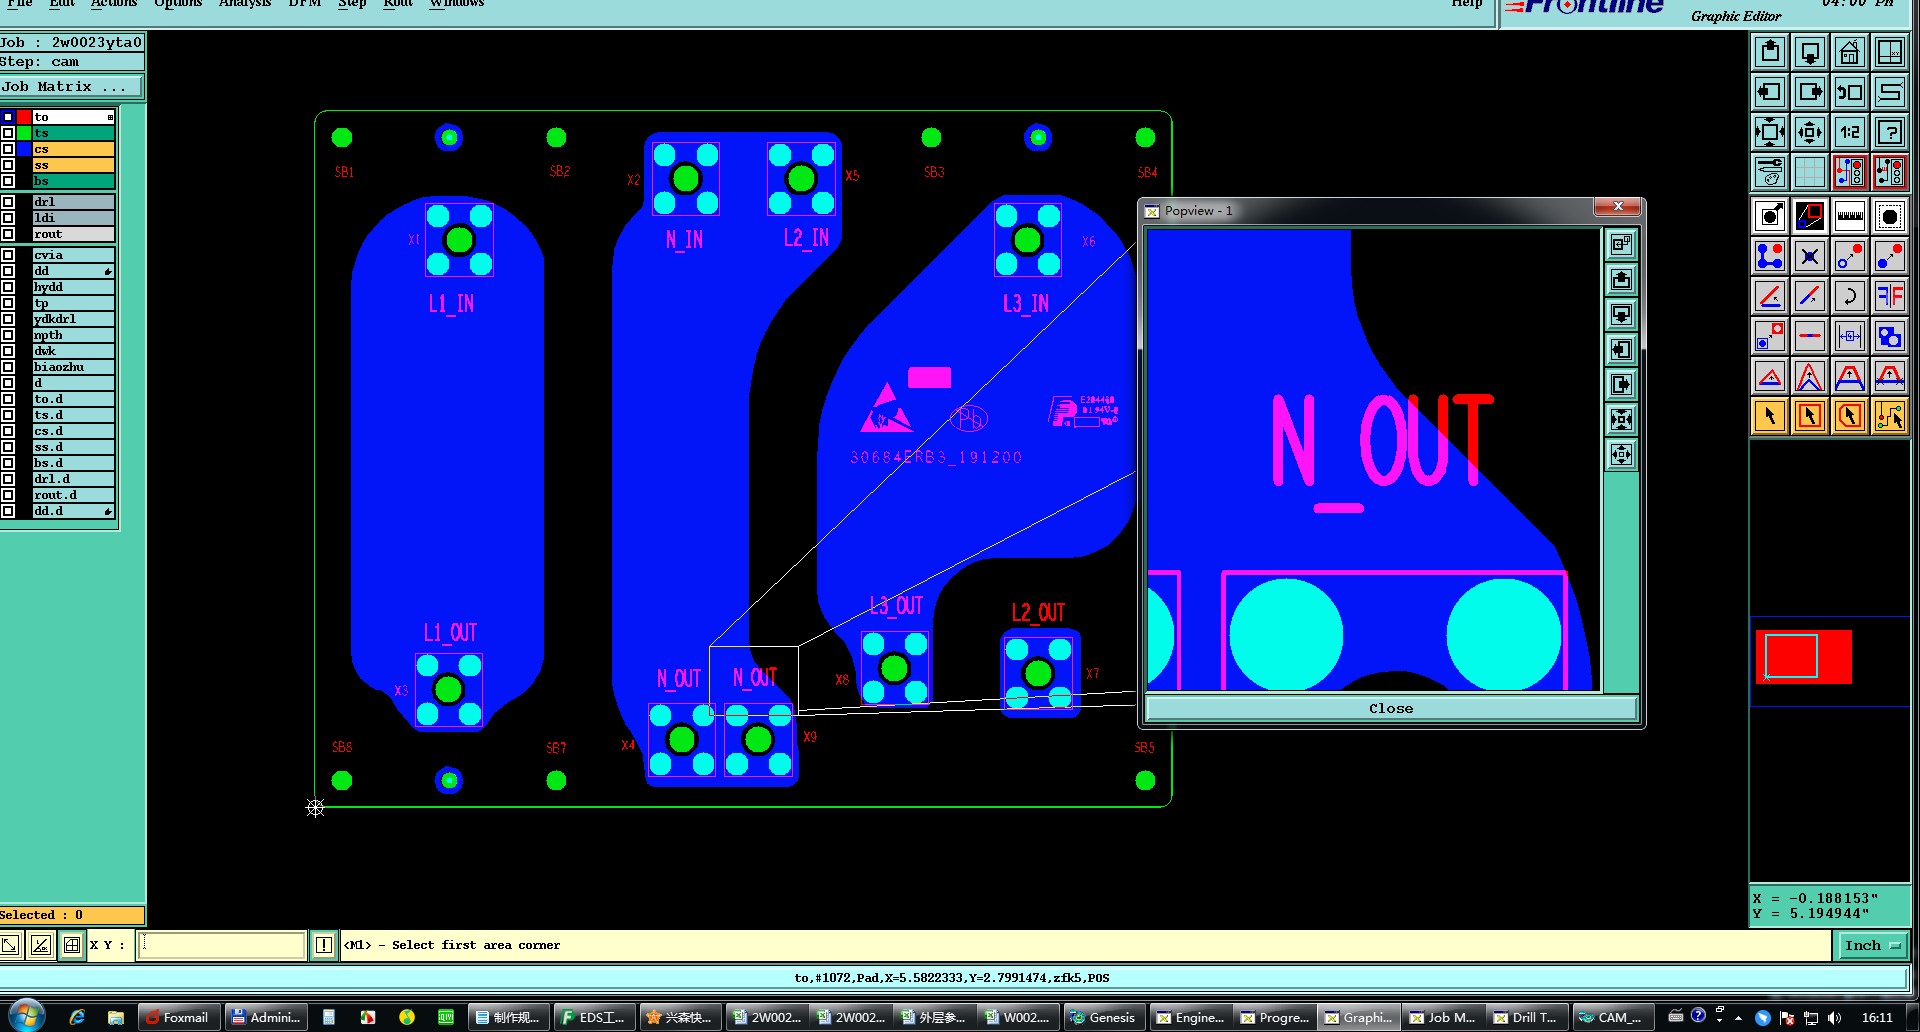The height and width of the screenshot is (1032, 1920).
Task: Open Foxmail from the taskbar
Action: point(179,1017)
